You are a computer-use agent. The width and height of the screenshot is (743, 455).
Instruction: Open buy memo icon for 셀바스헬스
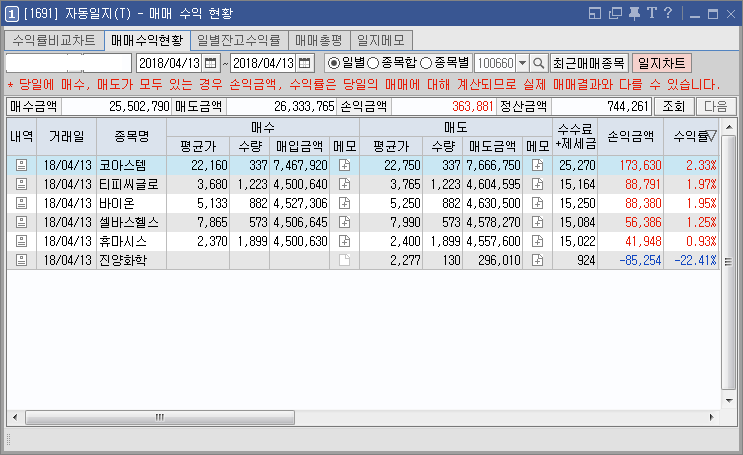(344, 222)
